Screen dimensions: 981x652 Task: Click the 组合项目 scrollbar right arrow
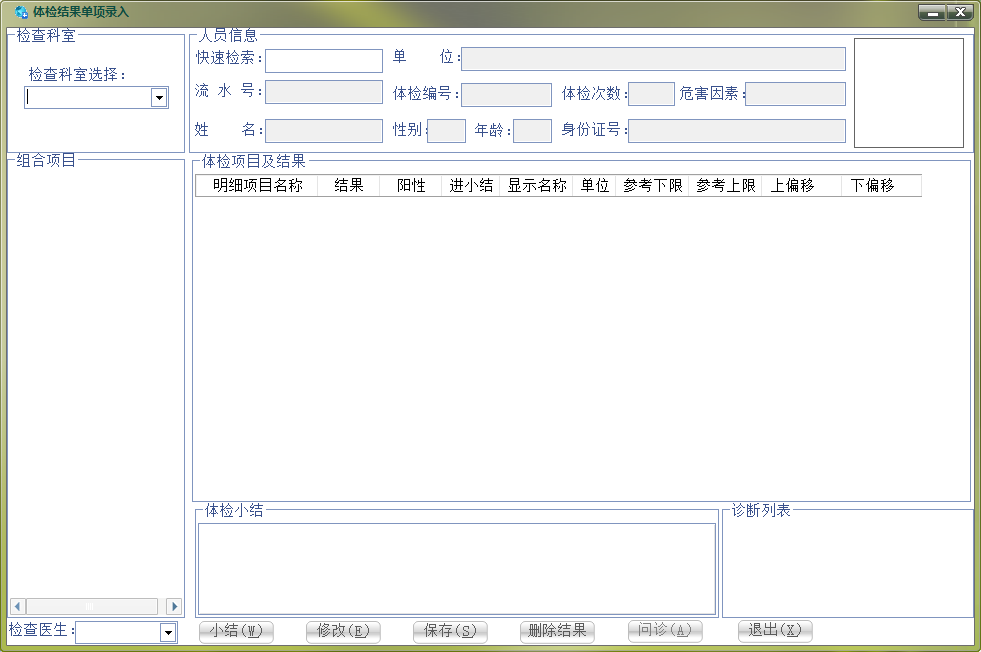click(x=175, y=606)
